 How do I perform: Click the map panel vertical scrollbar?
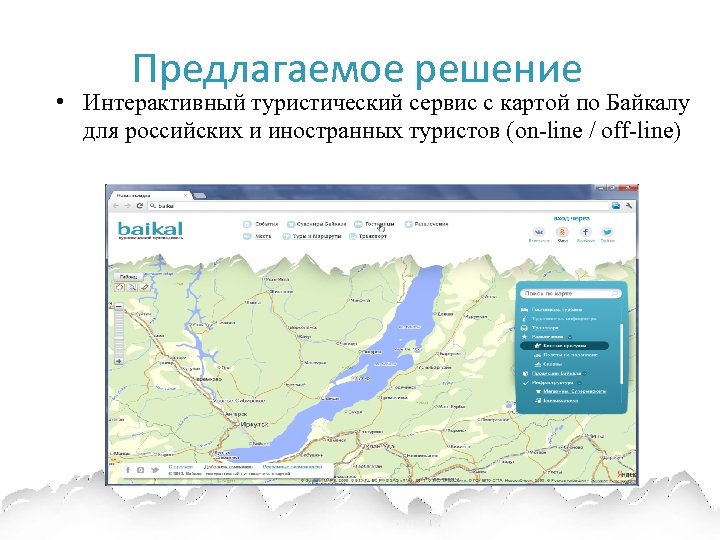621,354
